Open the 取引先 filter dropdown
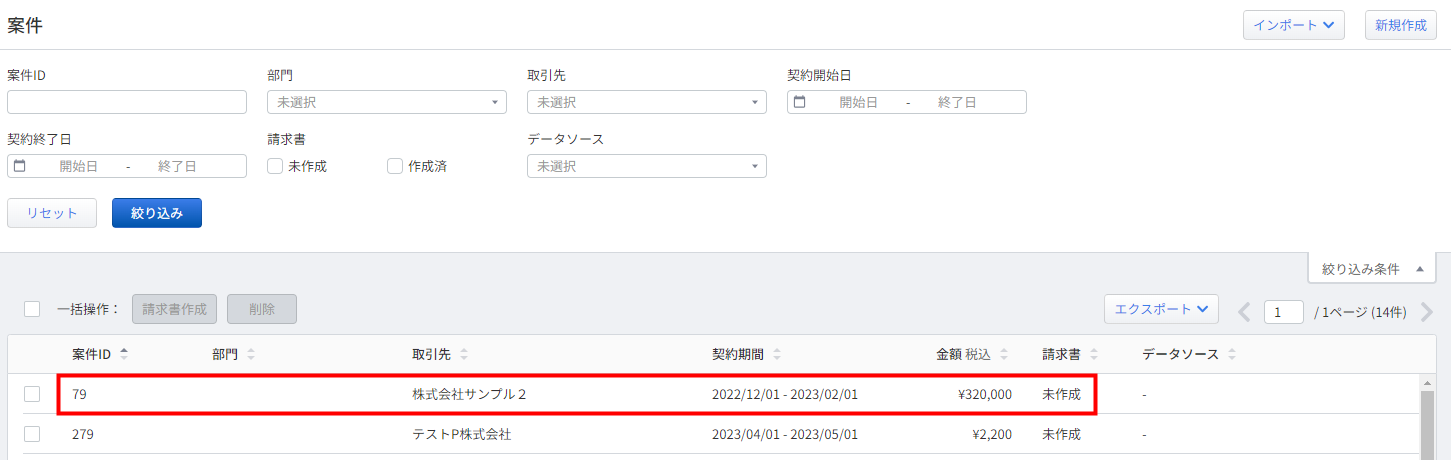Screen dimensions: 1451x460 click(647, 102)
